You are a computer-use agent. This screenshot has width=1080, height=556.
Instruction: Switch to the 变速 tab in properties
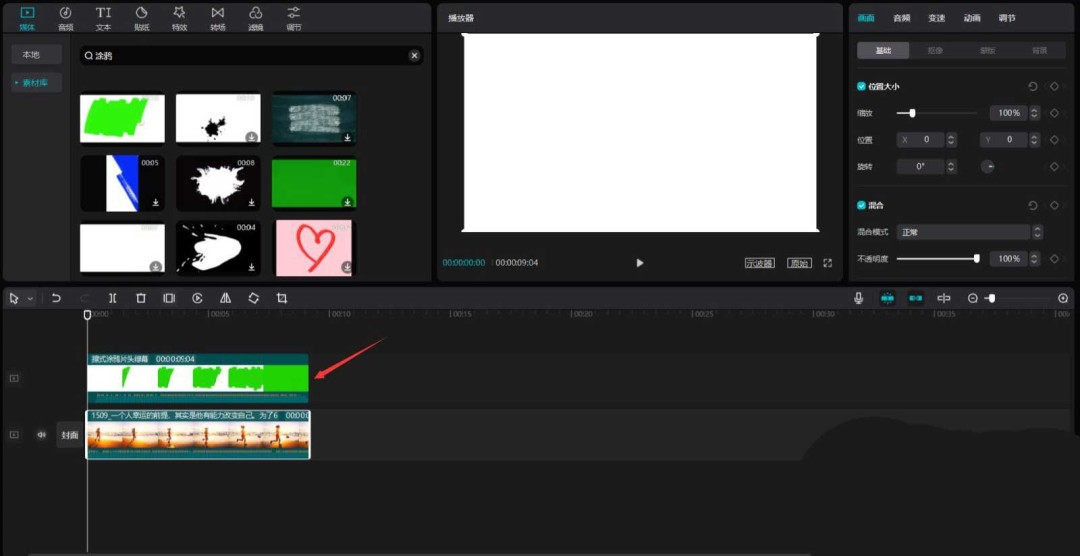pyautogui.click(x=936, y=18)
